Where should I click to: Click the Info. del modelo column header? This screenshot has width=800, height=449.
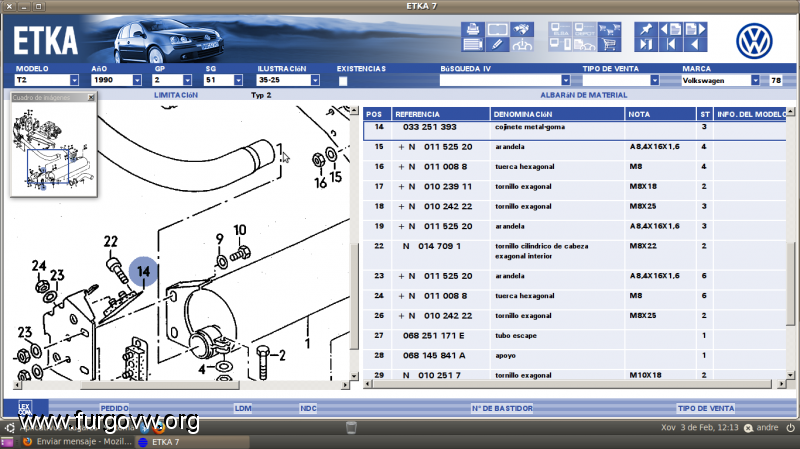[x=750, y=114]
